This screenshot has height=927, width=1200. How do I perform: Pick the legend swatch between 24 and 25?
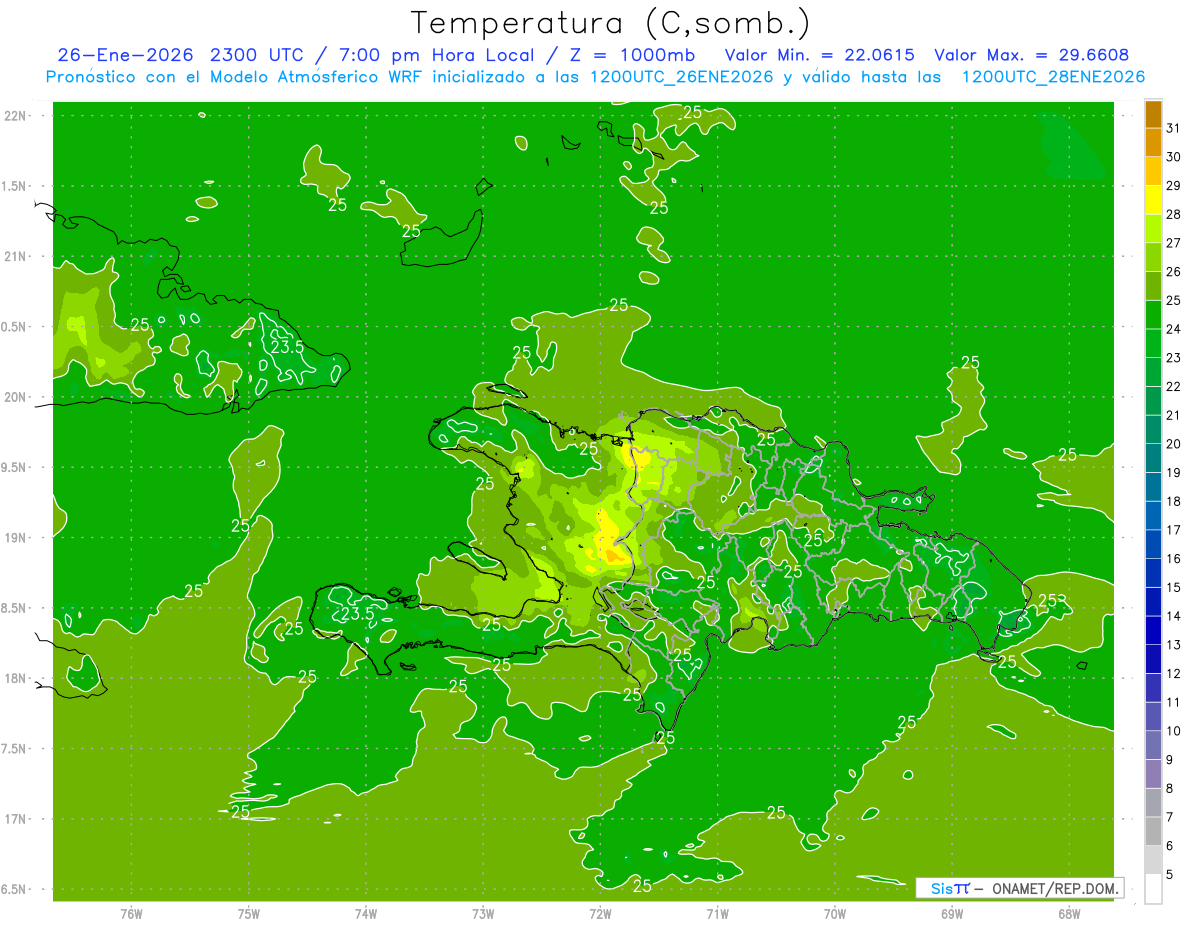coord(1153,315)
